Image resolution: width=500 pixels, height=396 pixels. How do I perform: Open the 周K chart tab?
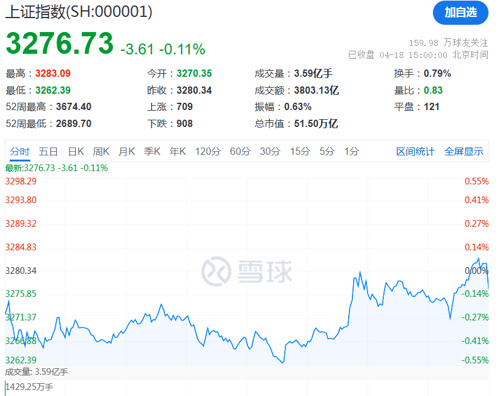(x=101, y=152)
